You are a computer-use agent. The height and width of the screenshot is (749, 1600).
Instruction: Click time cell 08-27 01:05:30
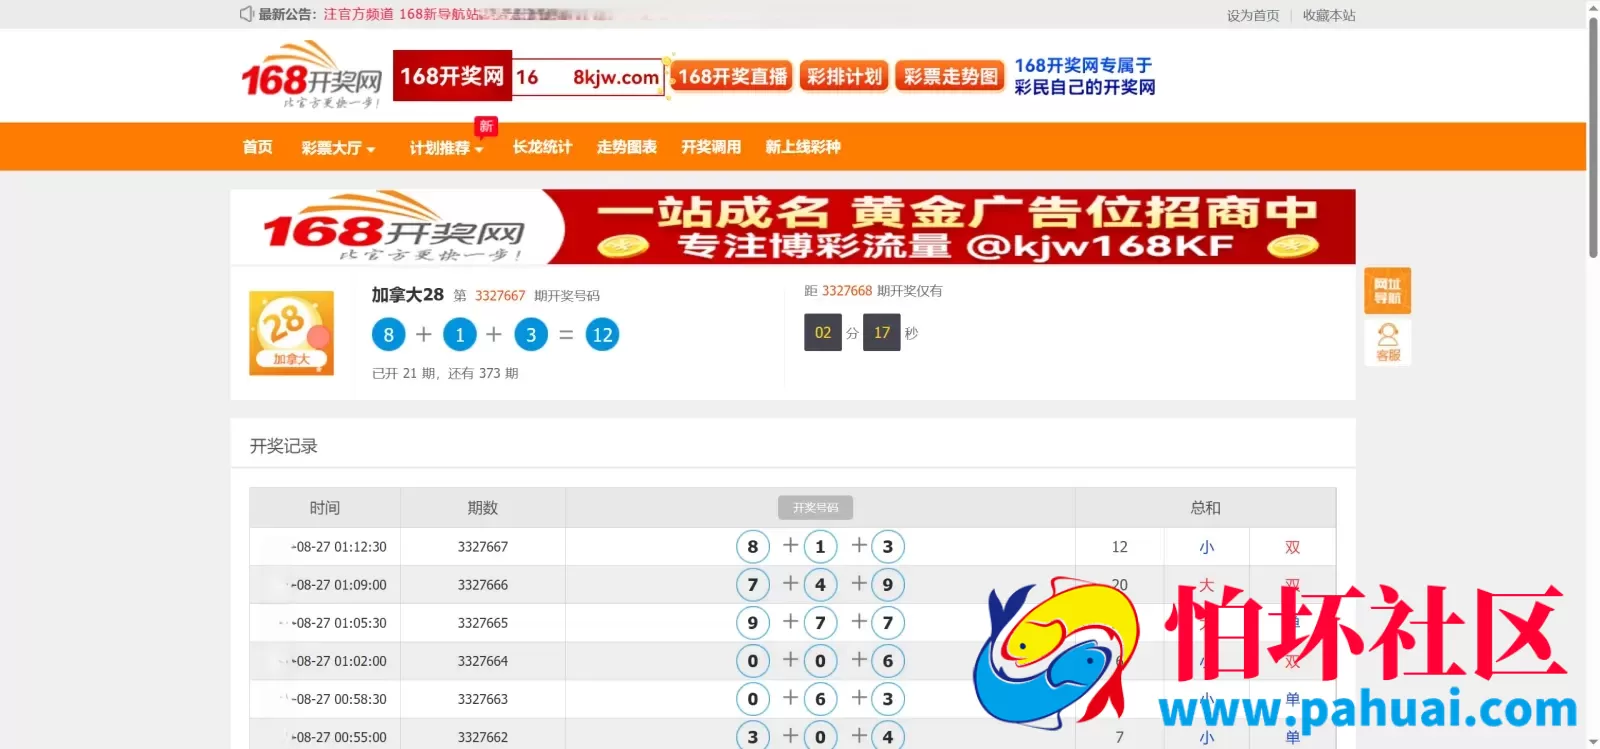click(339, 623)
